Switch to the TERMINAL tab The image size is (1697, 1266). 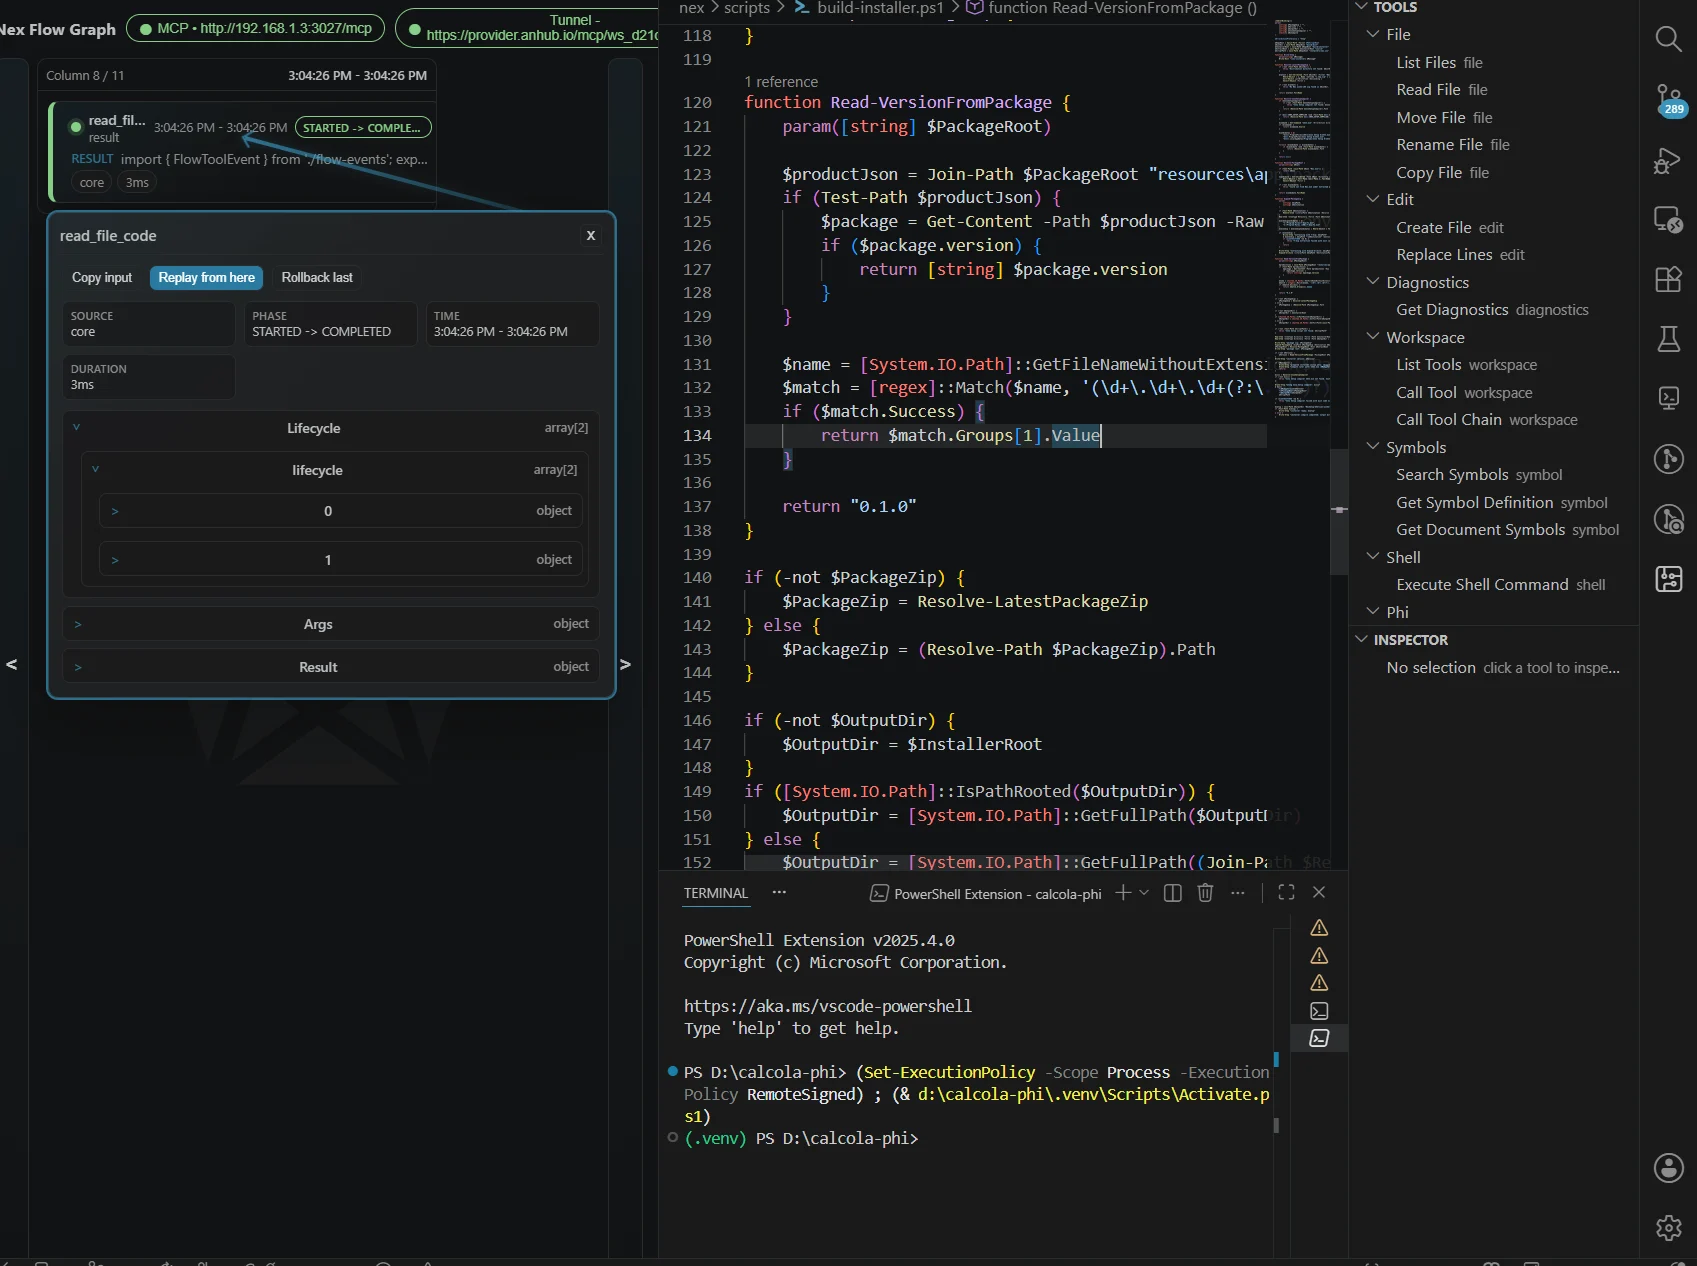716,893
